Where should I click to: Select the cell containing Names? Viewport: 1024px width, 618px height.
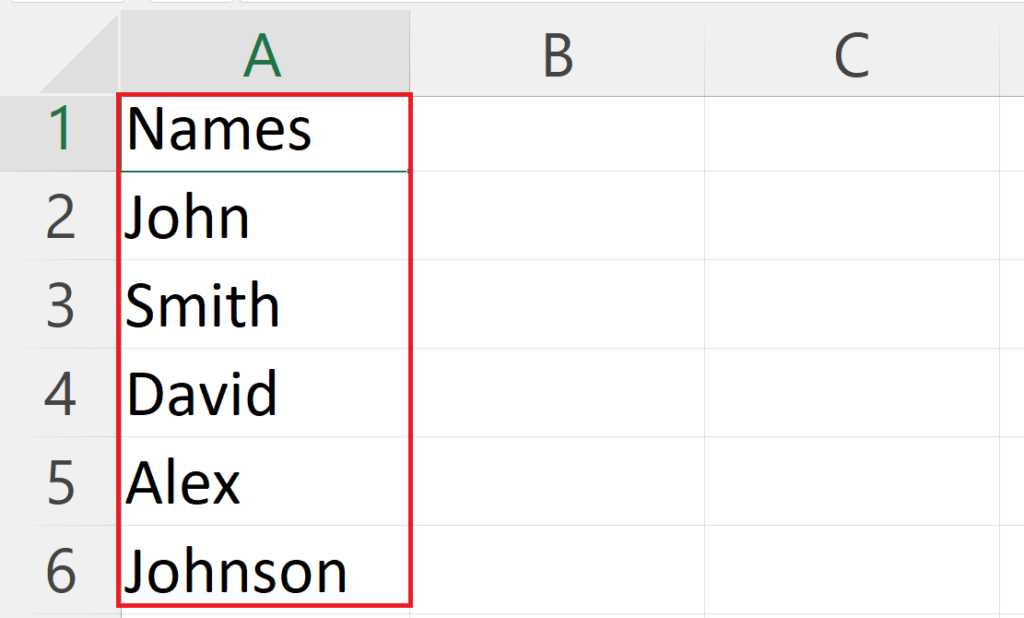coord(262,130)
